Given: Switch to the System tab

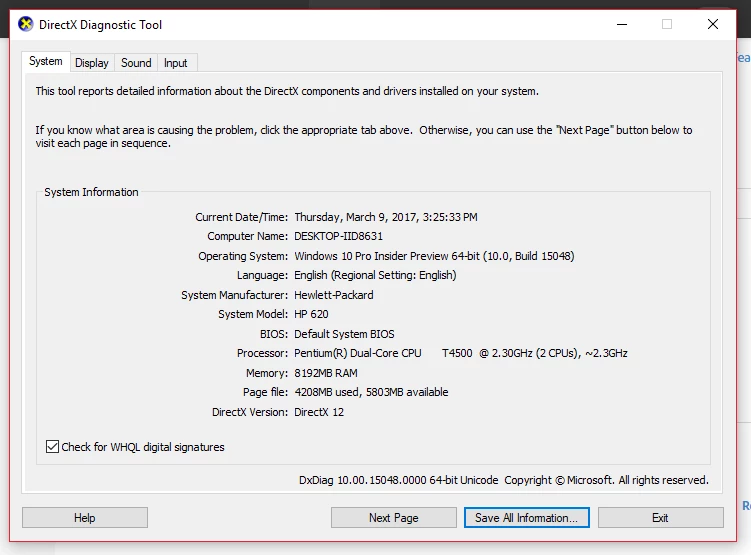Looking at the screenshot, I should tap(46, 61).
